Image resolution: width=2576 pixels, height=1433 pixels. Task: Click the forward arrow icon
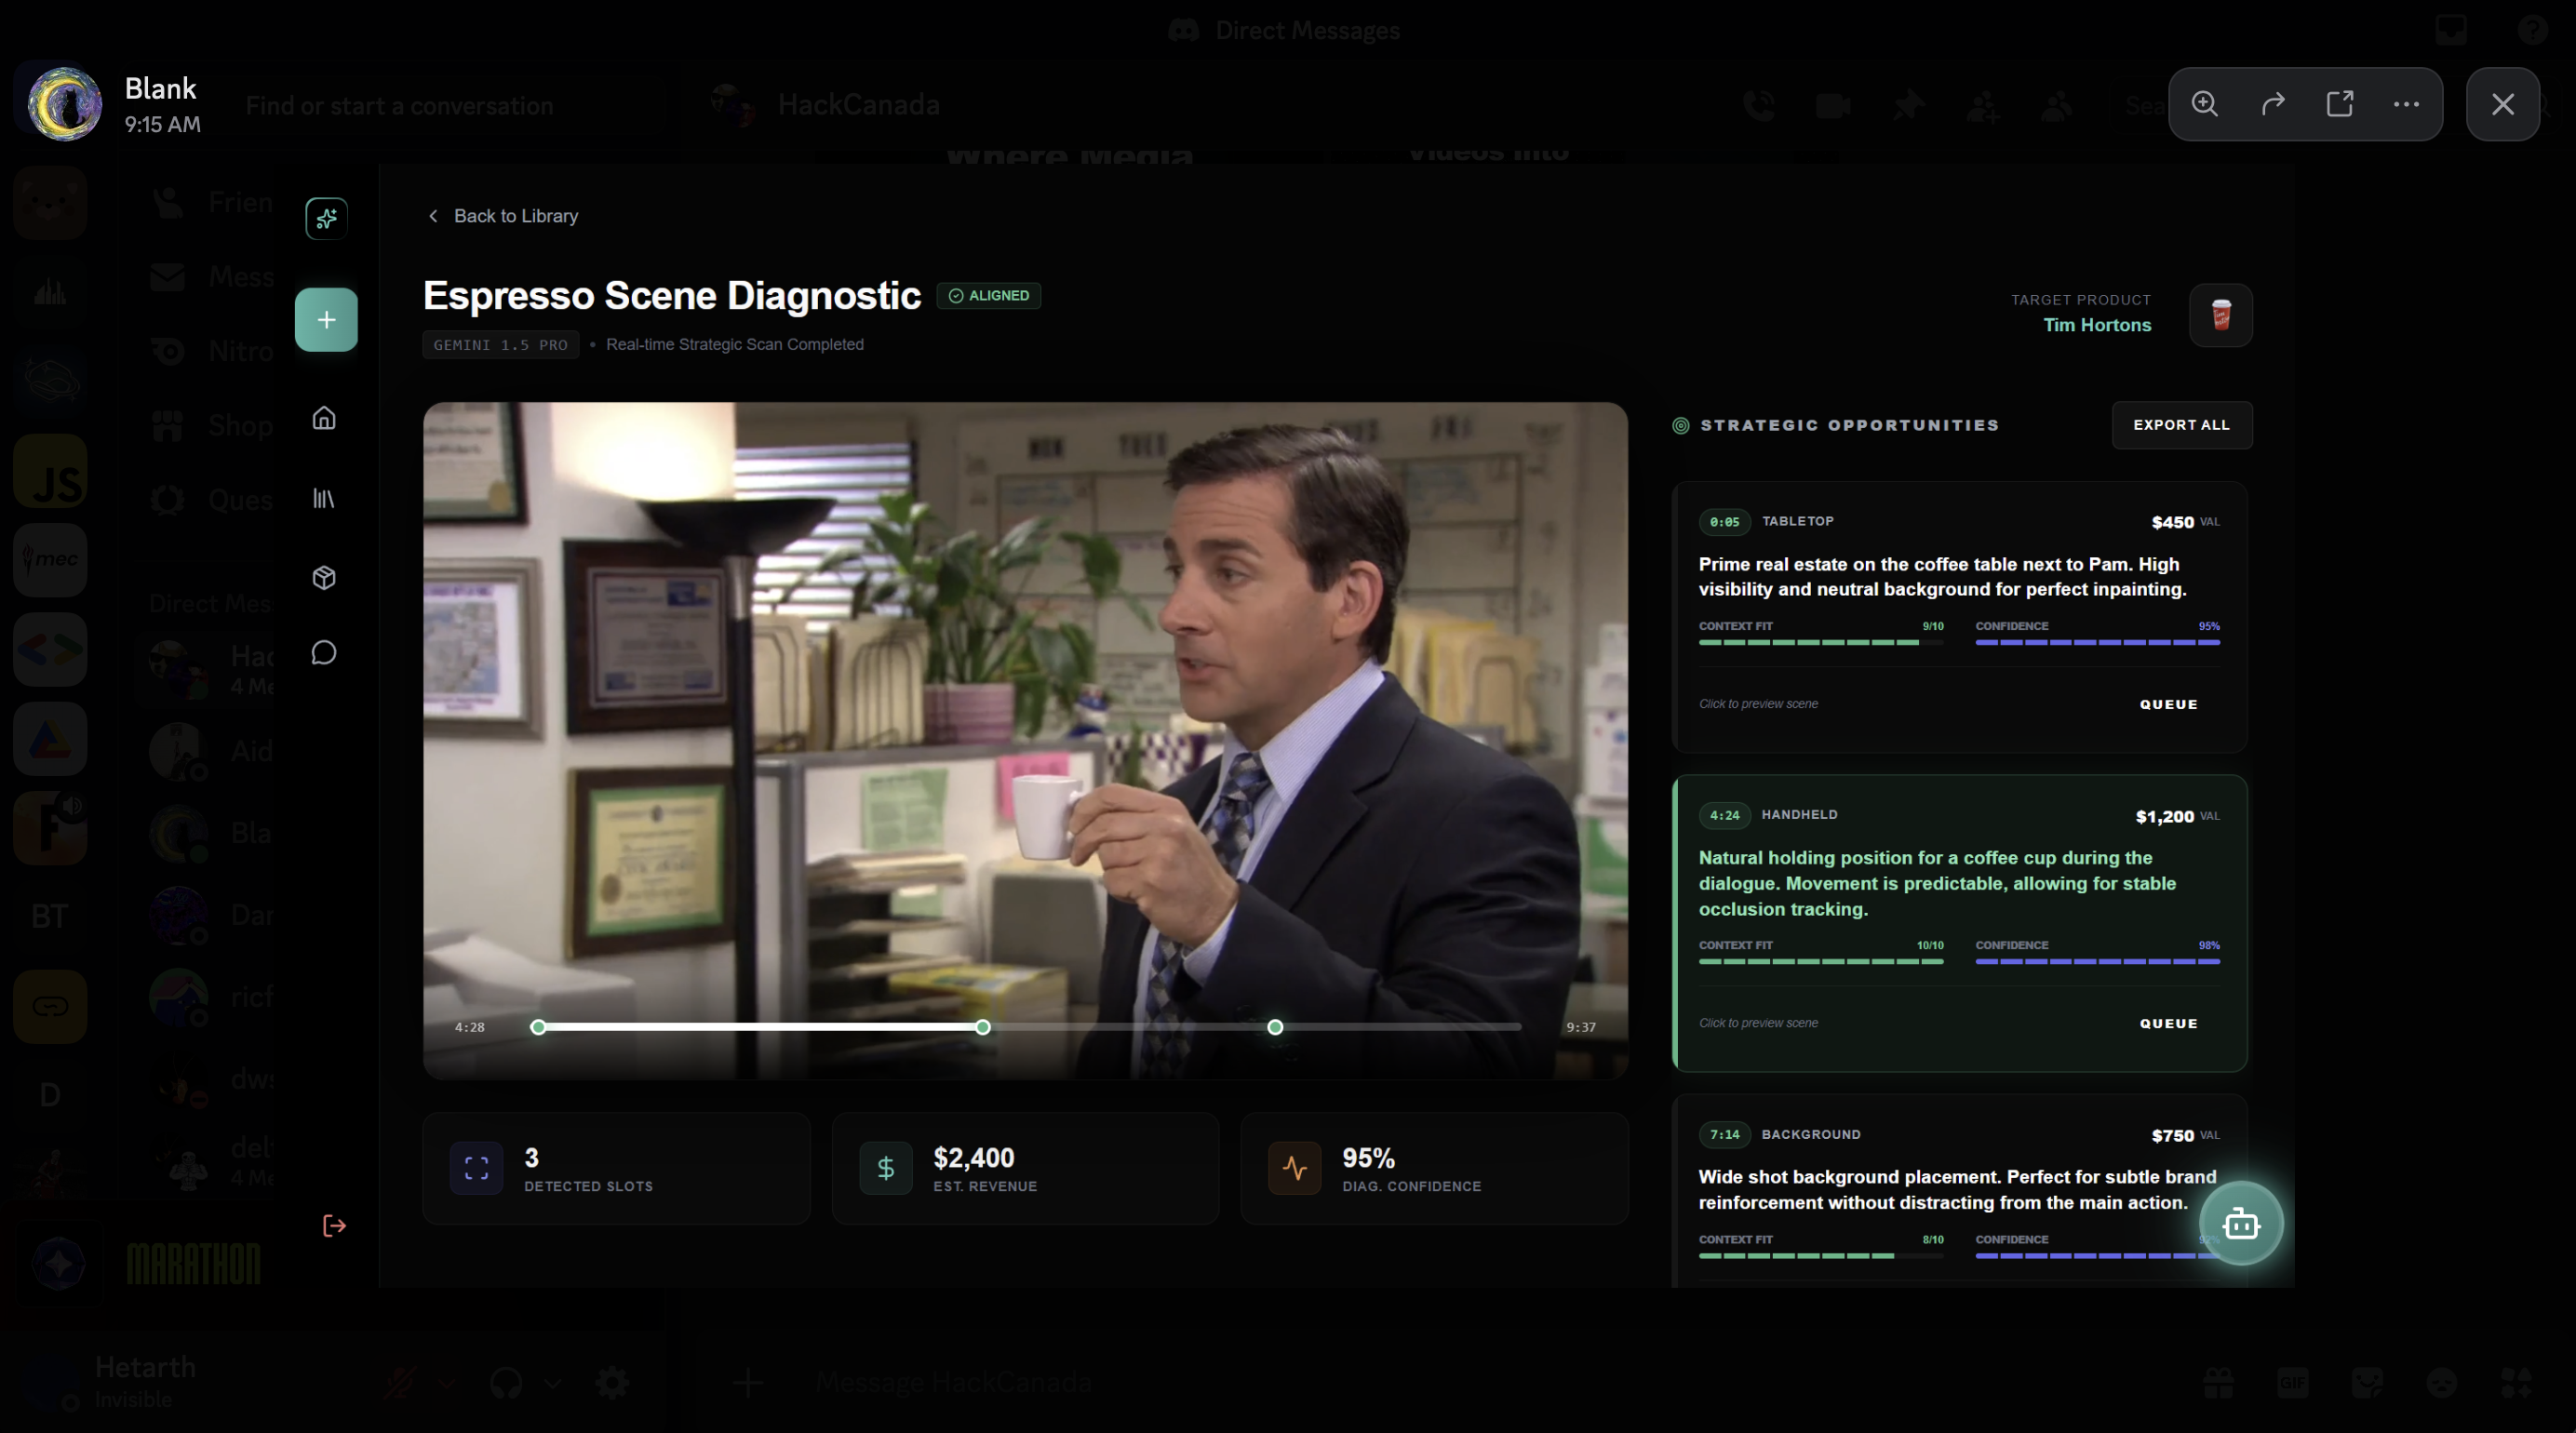pyautogui.click(x=2272, y=104)
